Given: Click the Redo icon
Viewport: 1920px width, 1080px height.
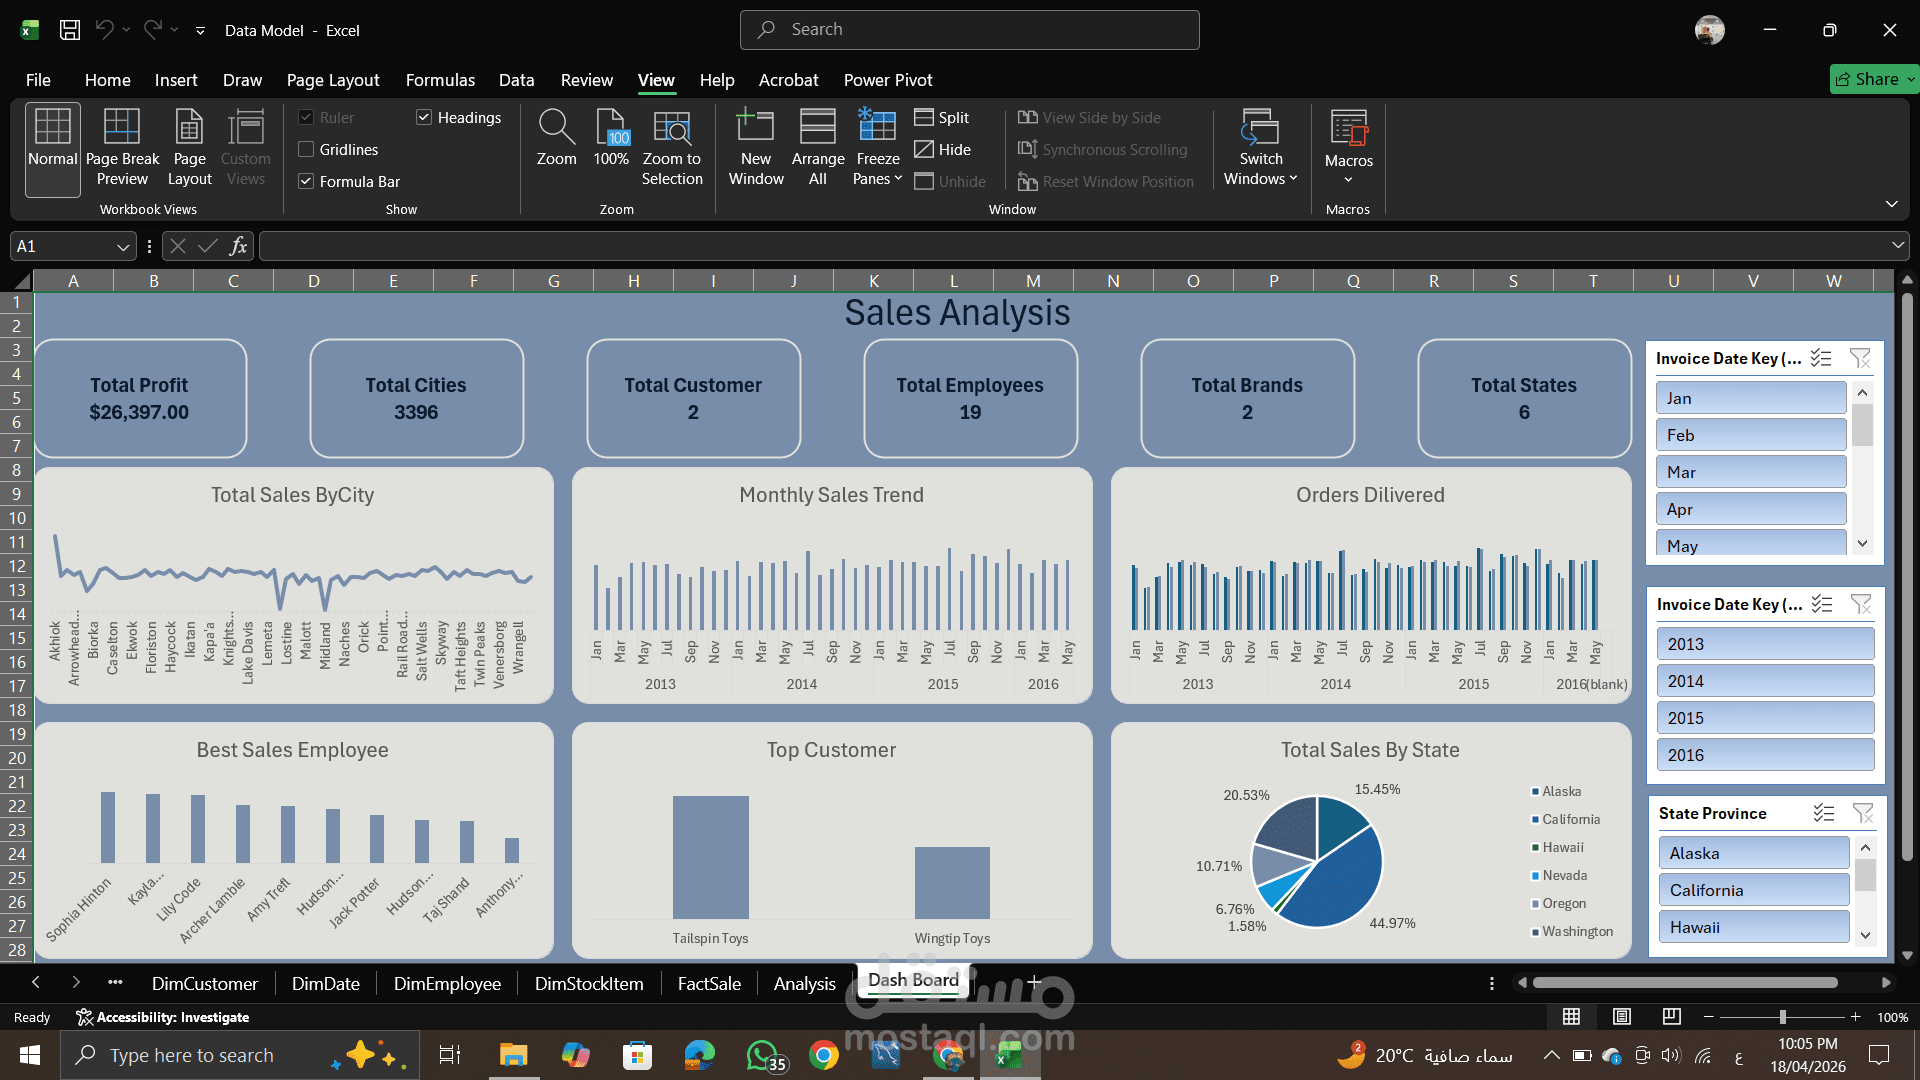Looking at the screenshot, I should pyautogui.click(x=152, y=30).
